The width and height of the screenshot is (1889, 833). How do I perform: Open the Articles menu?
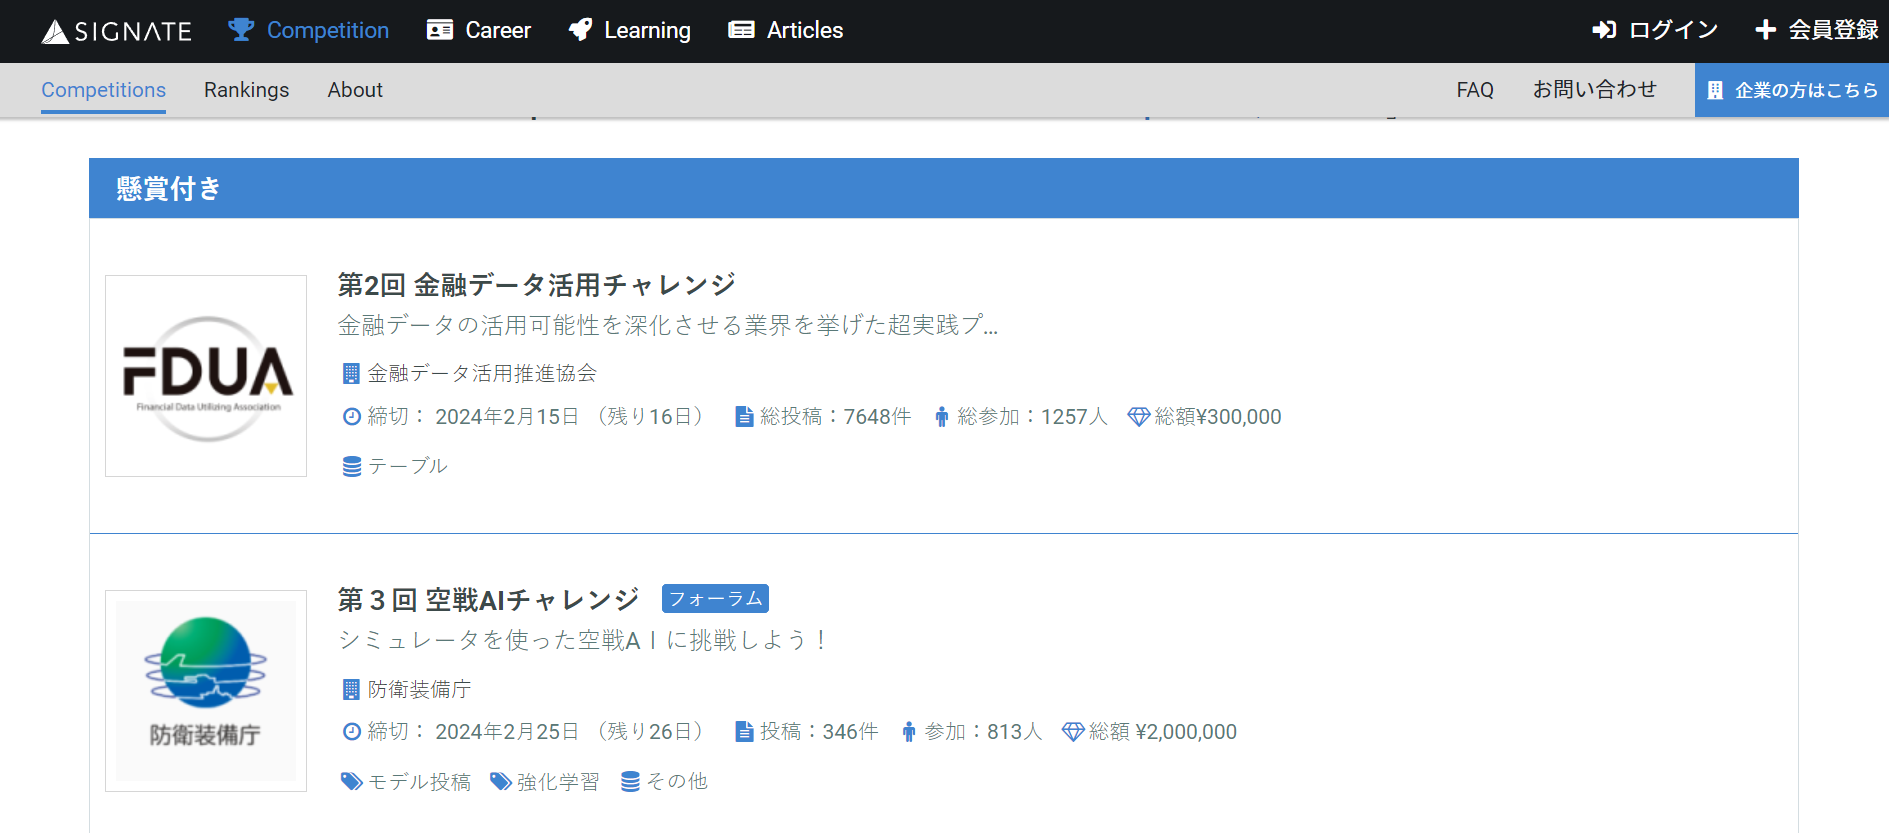786,30
